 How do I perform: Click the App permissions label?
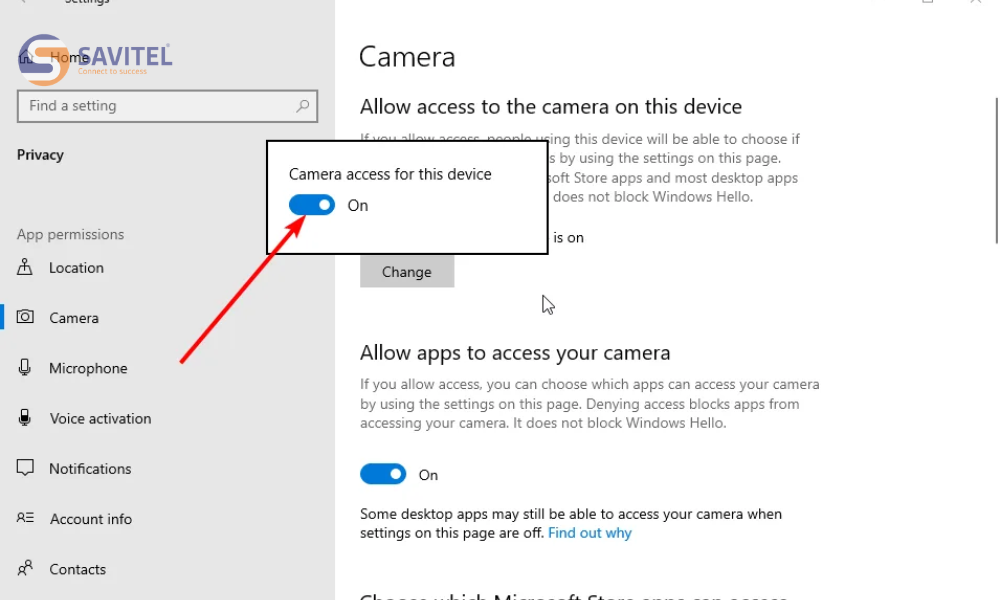pyautogui.click(x=70, y=235)
